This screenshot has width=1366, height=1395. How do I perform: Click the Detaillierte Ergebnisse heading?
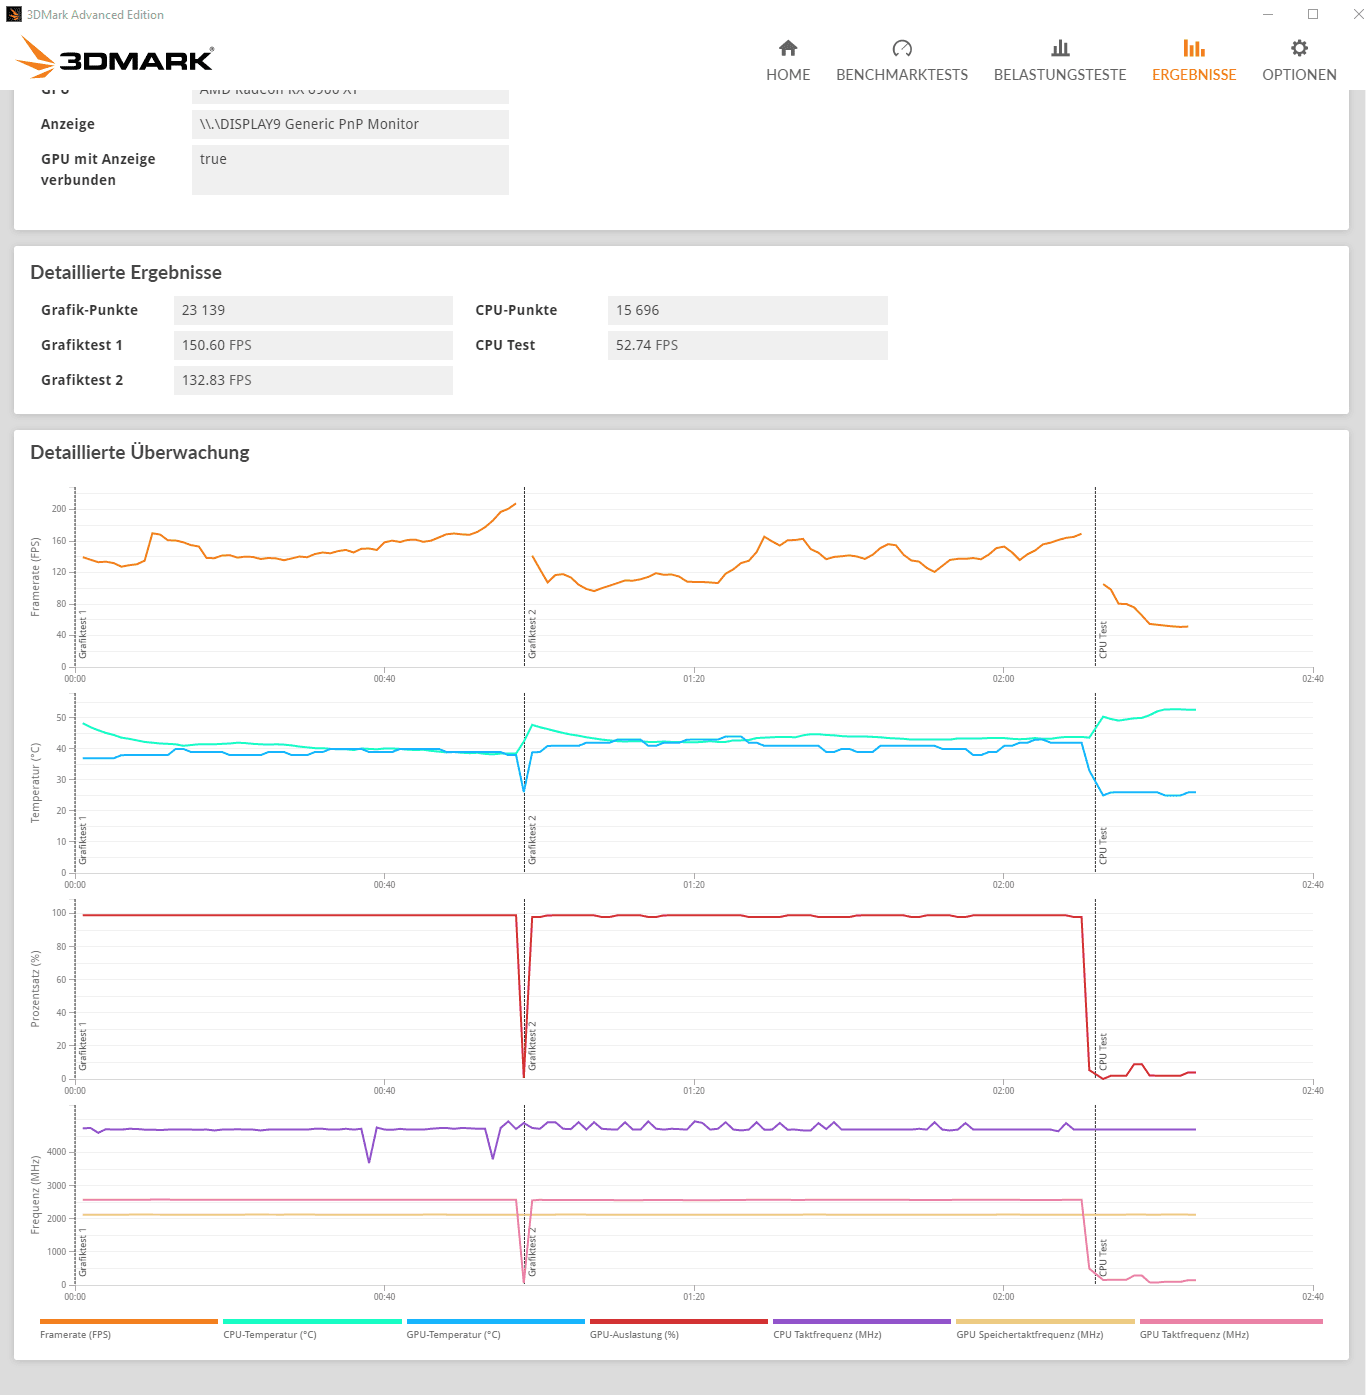tap(126, 273)
